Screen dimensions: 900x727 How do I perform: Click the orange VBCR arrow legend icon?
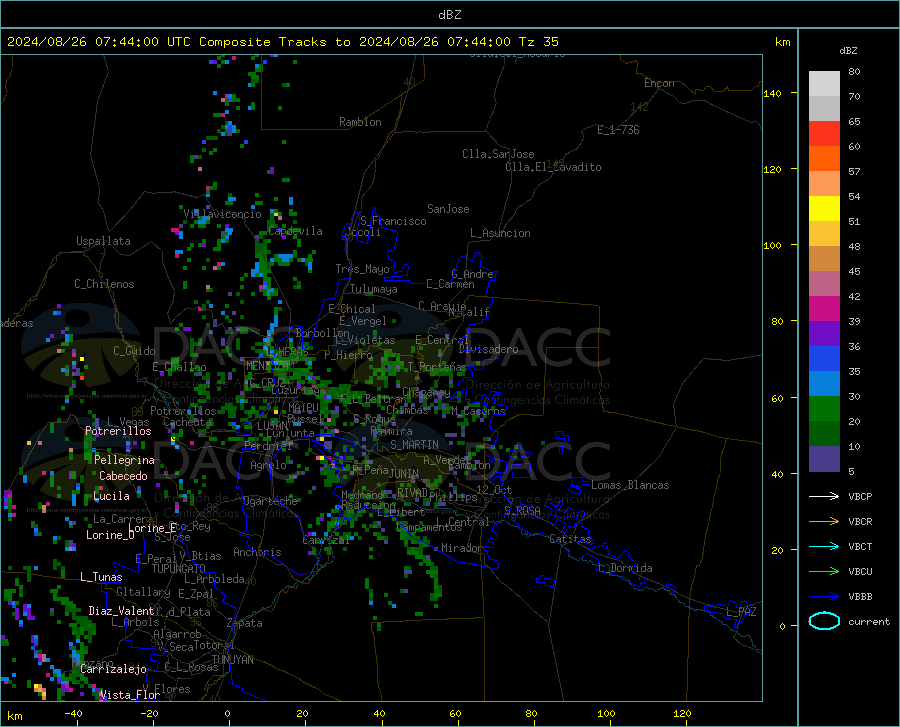[824, 522]
